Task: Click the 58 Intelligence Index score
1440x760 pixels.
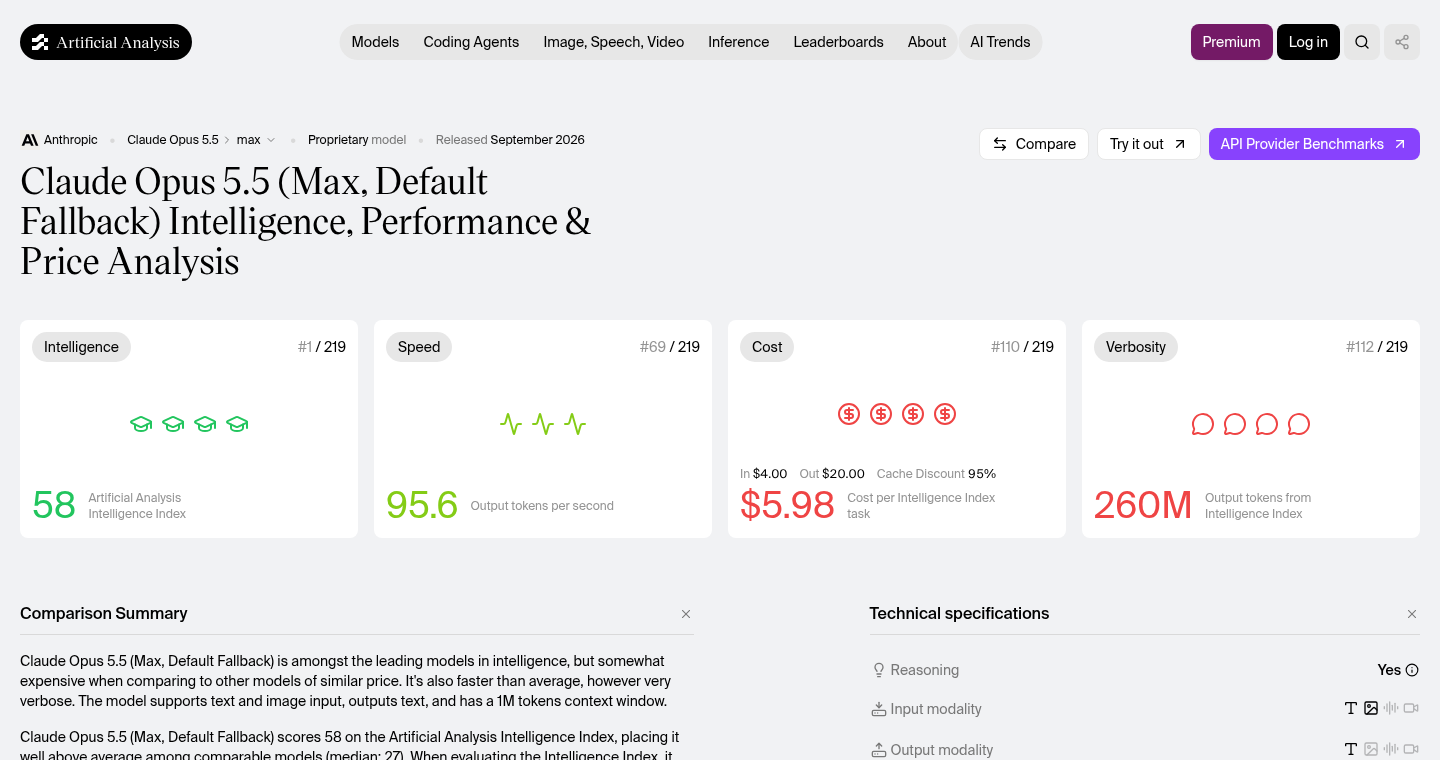Action: point(54,505)
